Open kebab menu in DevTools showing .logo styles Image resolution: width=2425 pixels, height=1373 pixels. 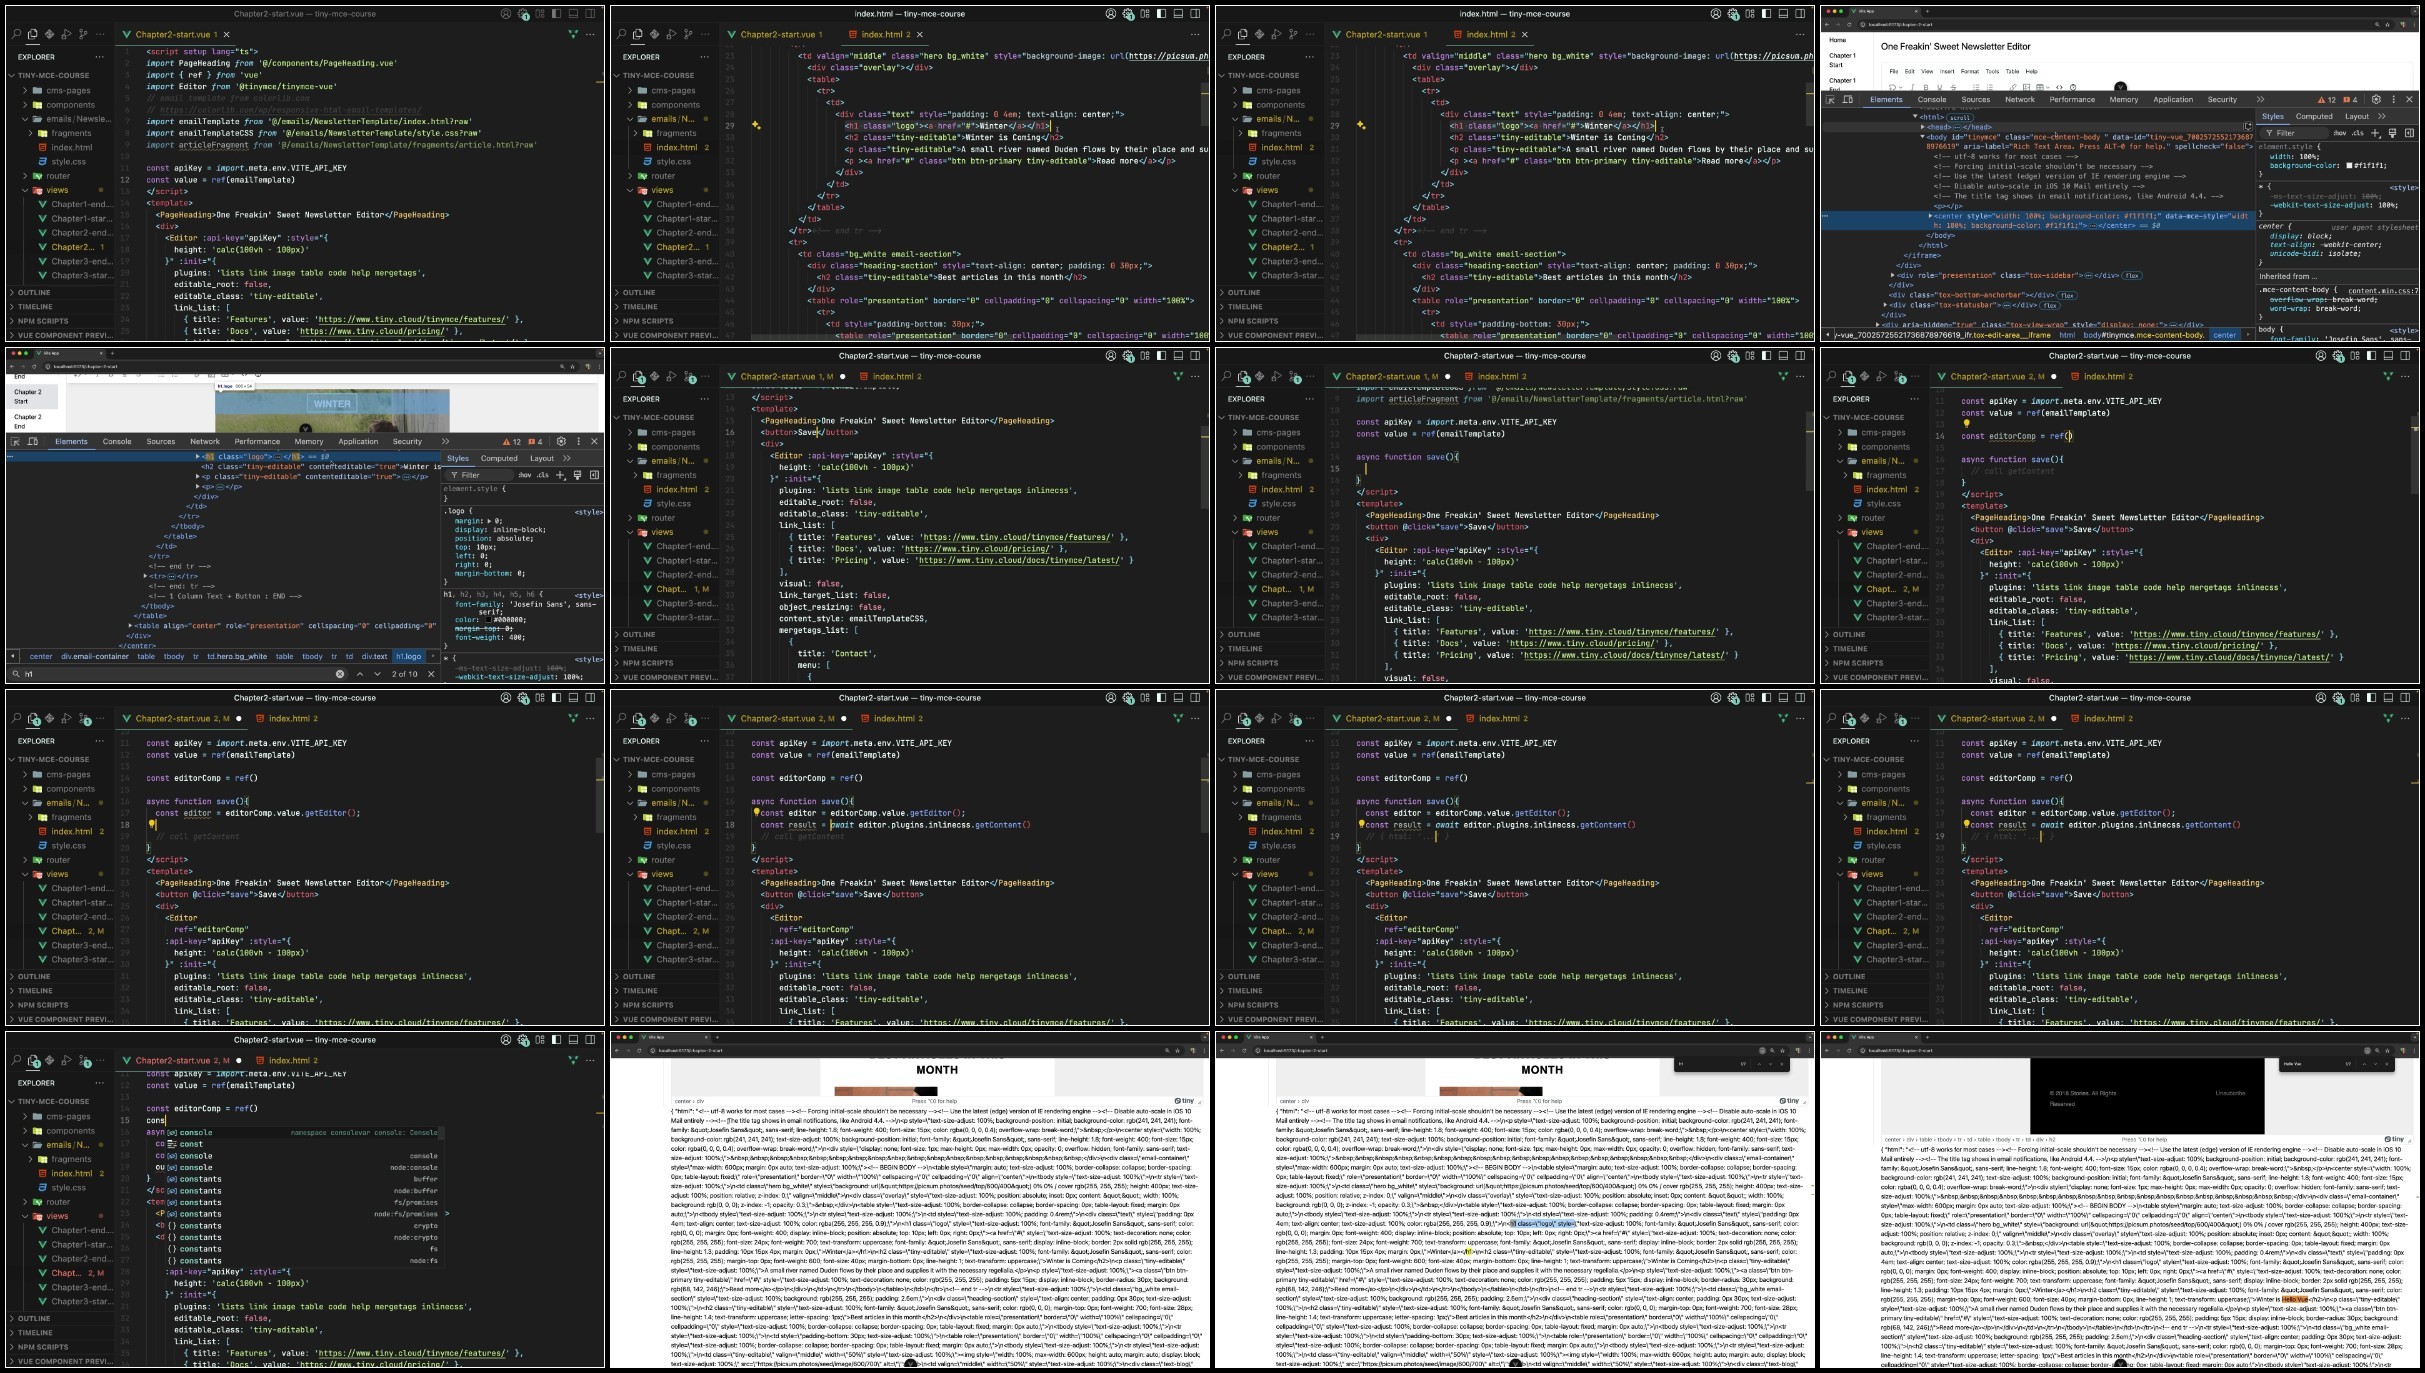pos(579,441)
